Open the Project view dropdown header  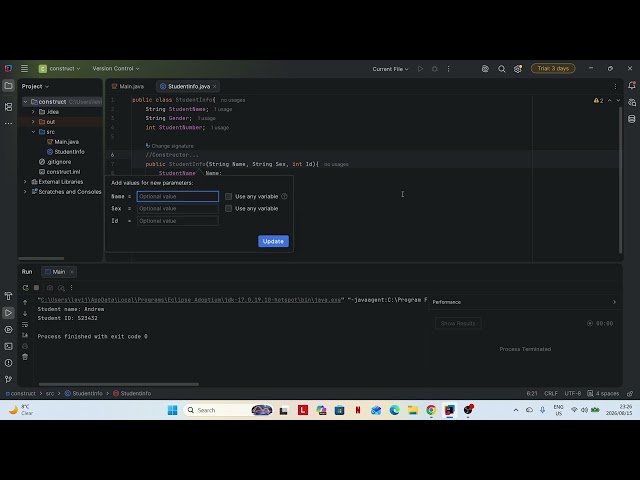pos(35,87)
